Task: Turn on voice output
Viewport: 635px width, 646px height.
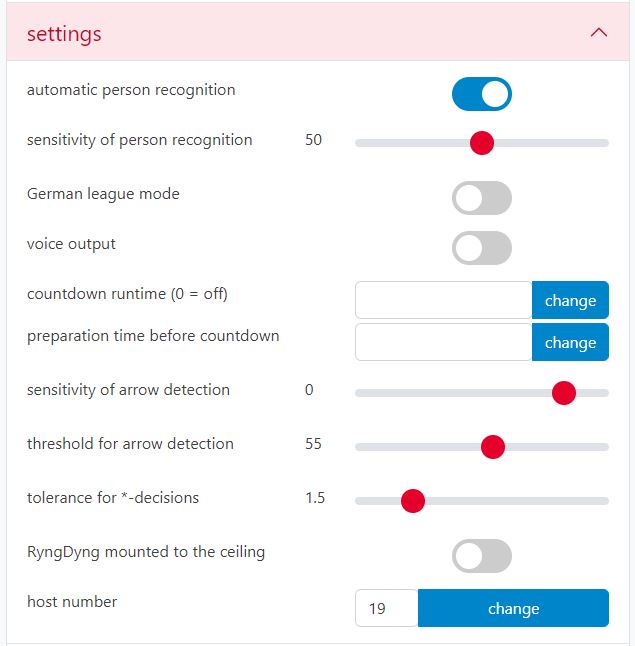Action: 482,248
